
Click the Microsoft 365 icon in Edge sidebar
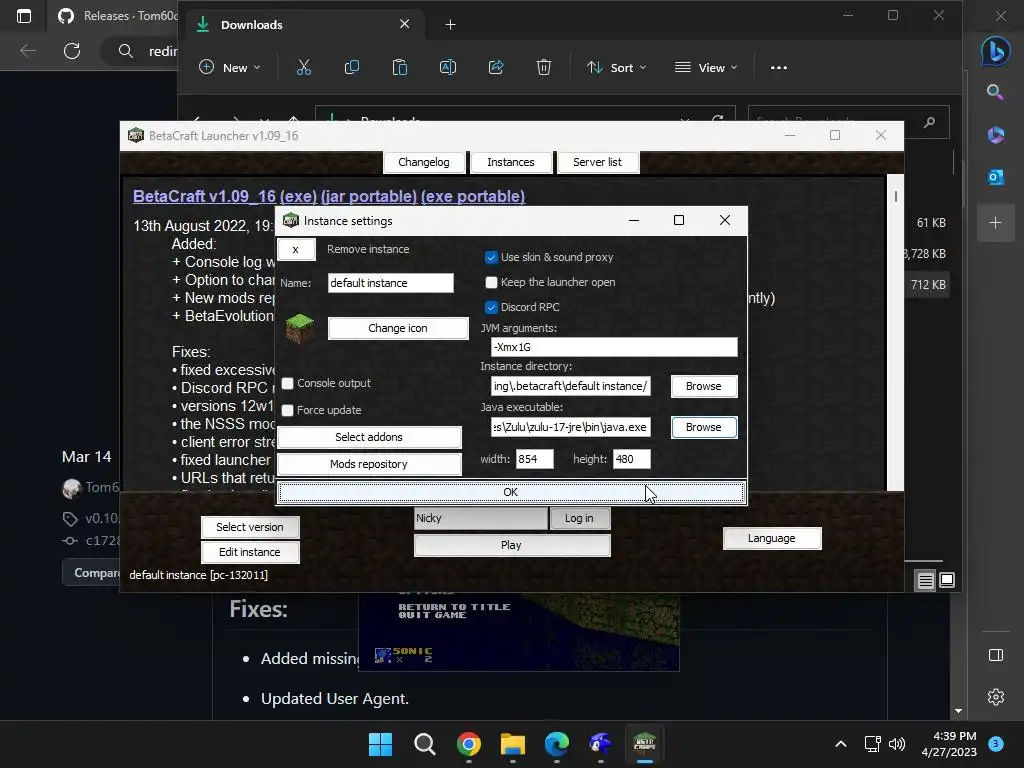(x=995, y=135)
